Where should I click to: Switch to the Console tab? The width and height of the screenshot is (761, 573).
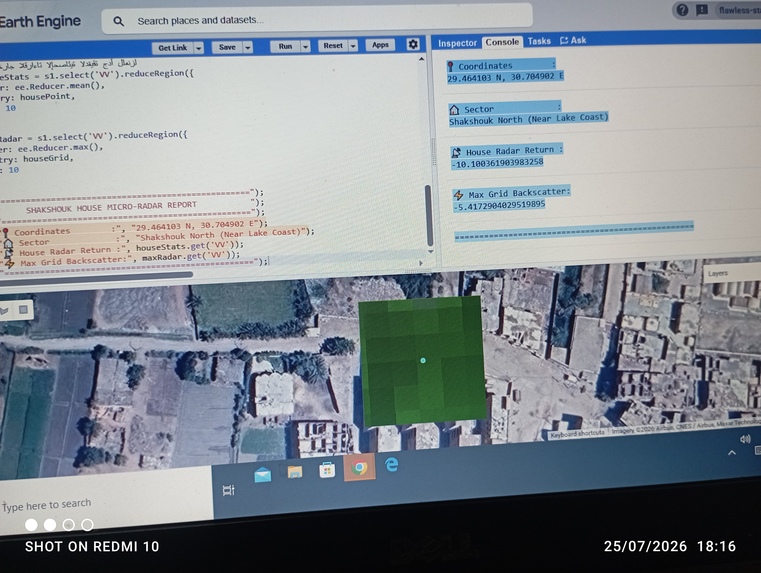click(x=502, y=42)
